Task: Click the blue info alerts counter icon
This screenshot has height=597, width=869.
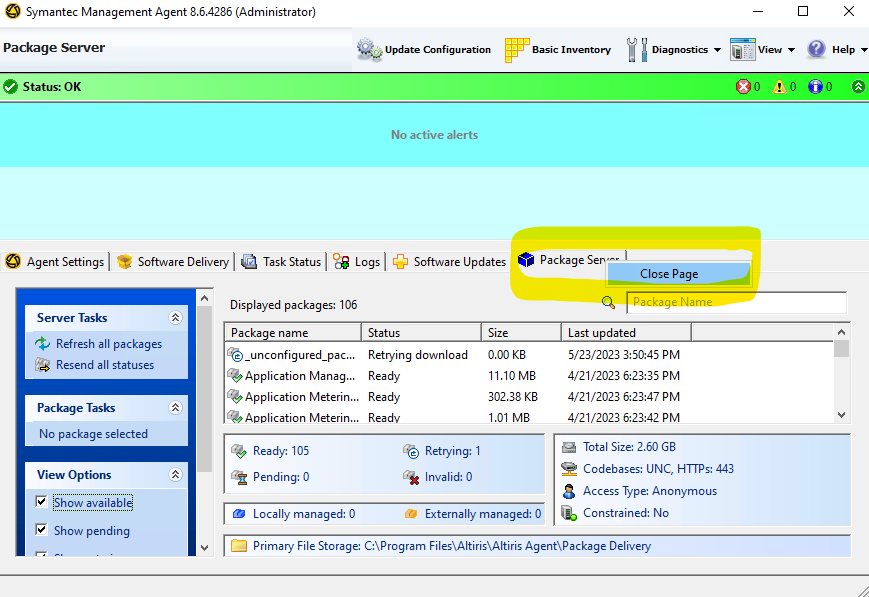Action: click(x=815, y=87)
